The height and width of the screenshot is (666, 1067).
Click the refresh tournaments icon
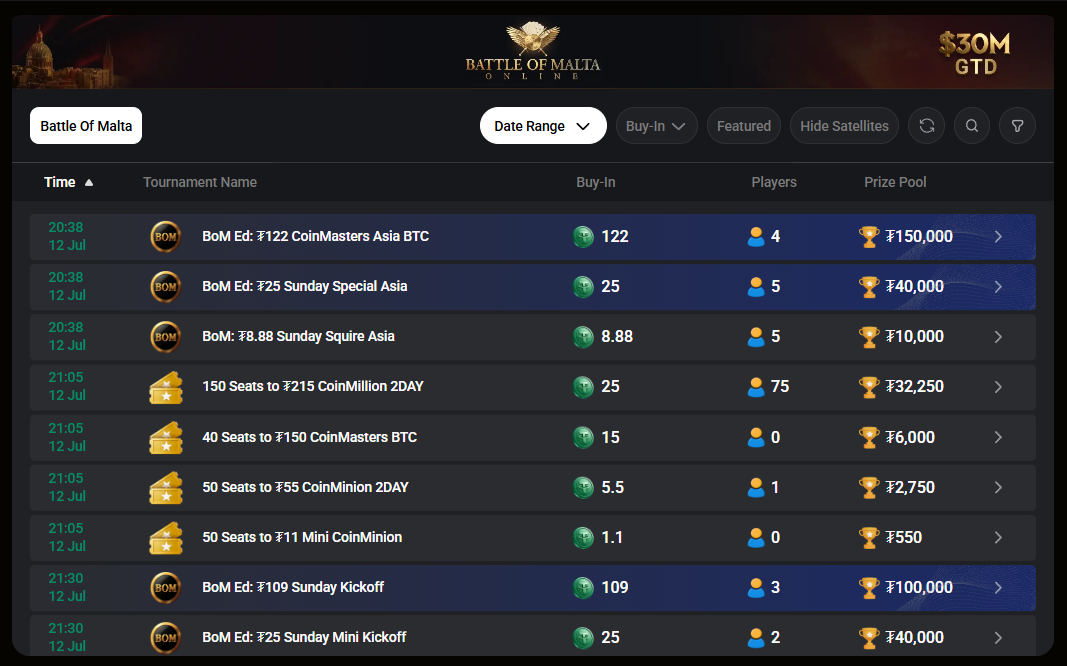point(927,126)
